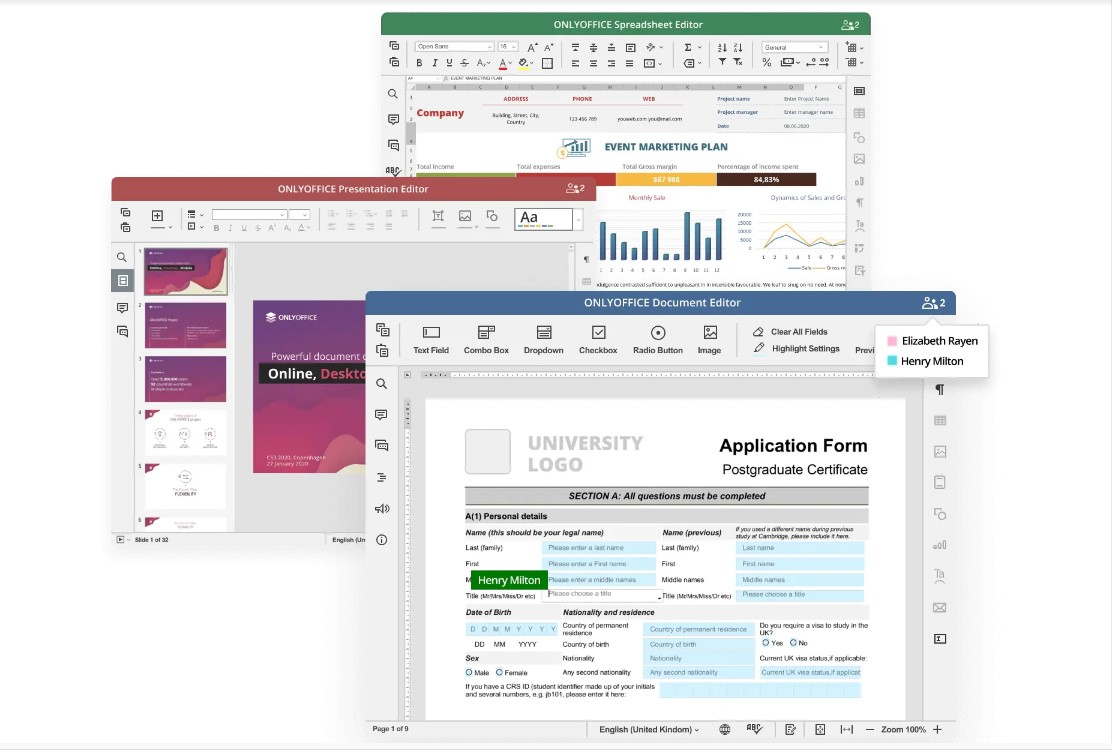Show co-editing users list in Document Editor header
This screenshot has width=1112, height=750.
933,303
